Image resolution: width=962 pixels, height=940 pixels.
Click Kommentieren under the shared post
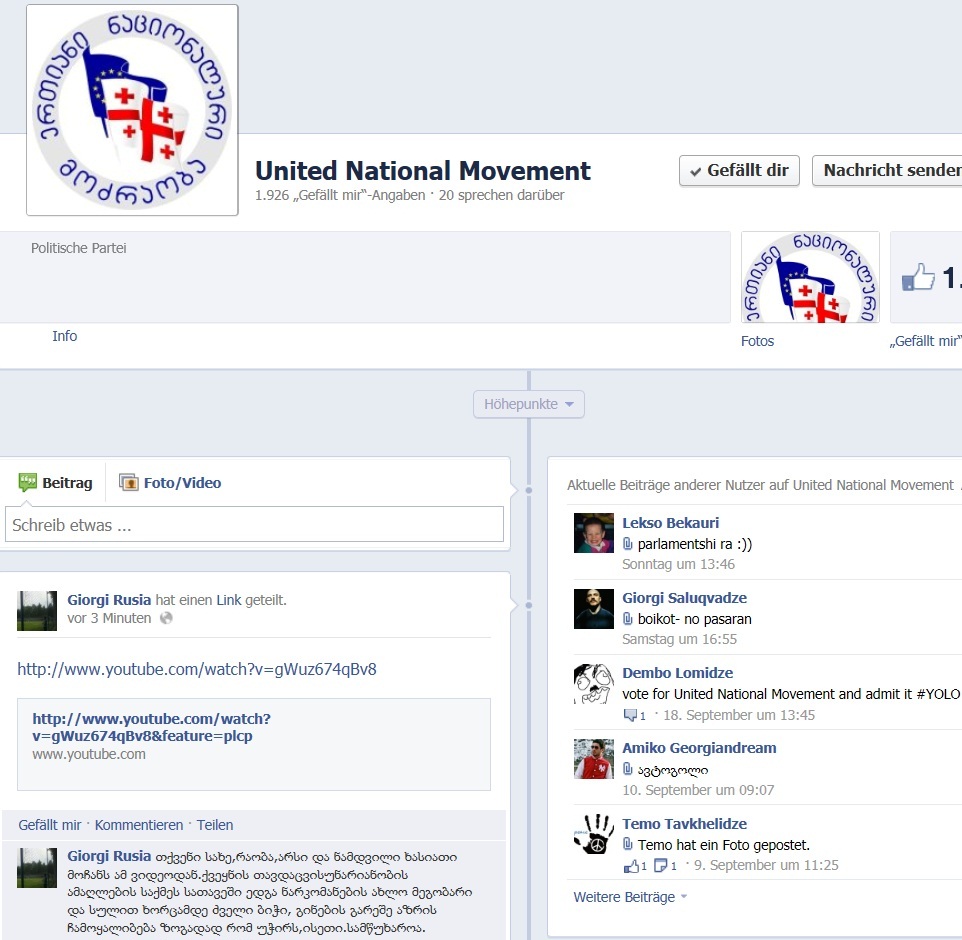(139, 825)
